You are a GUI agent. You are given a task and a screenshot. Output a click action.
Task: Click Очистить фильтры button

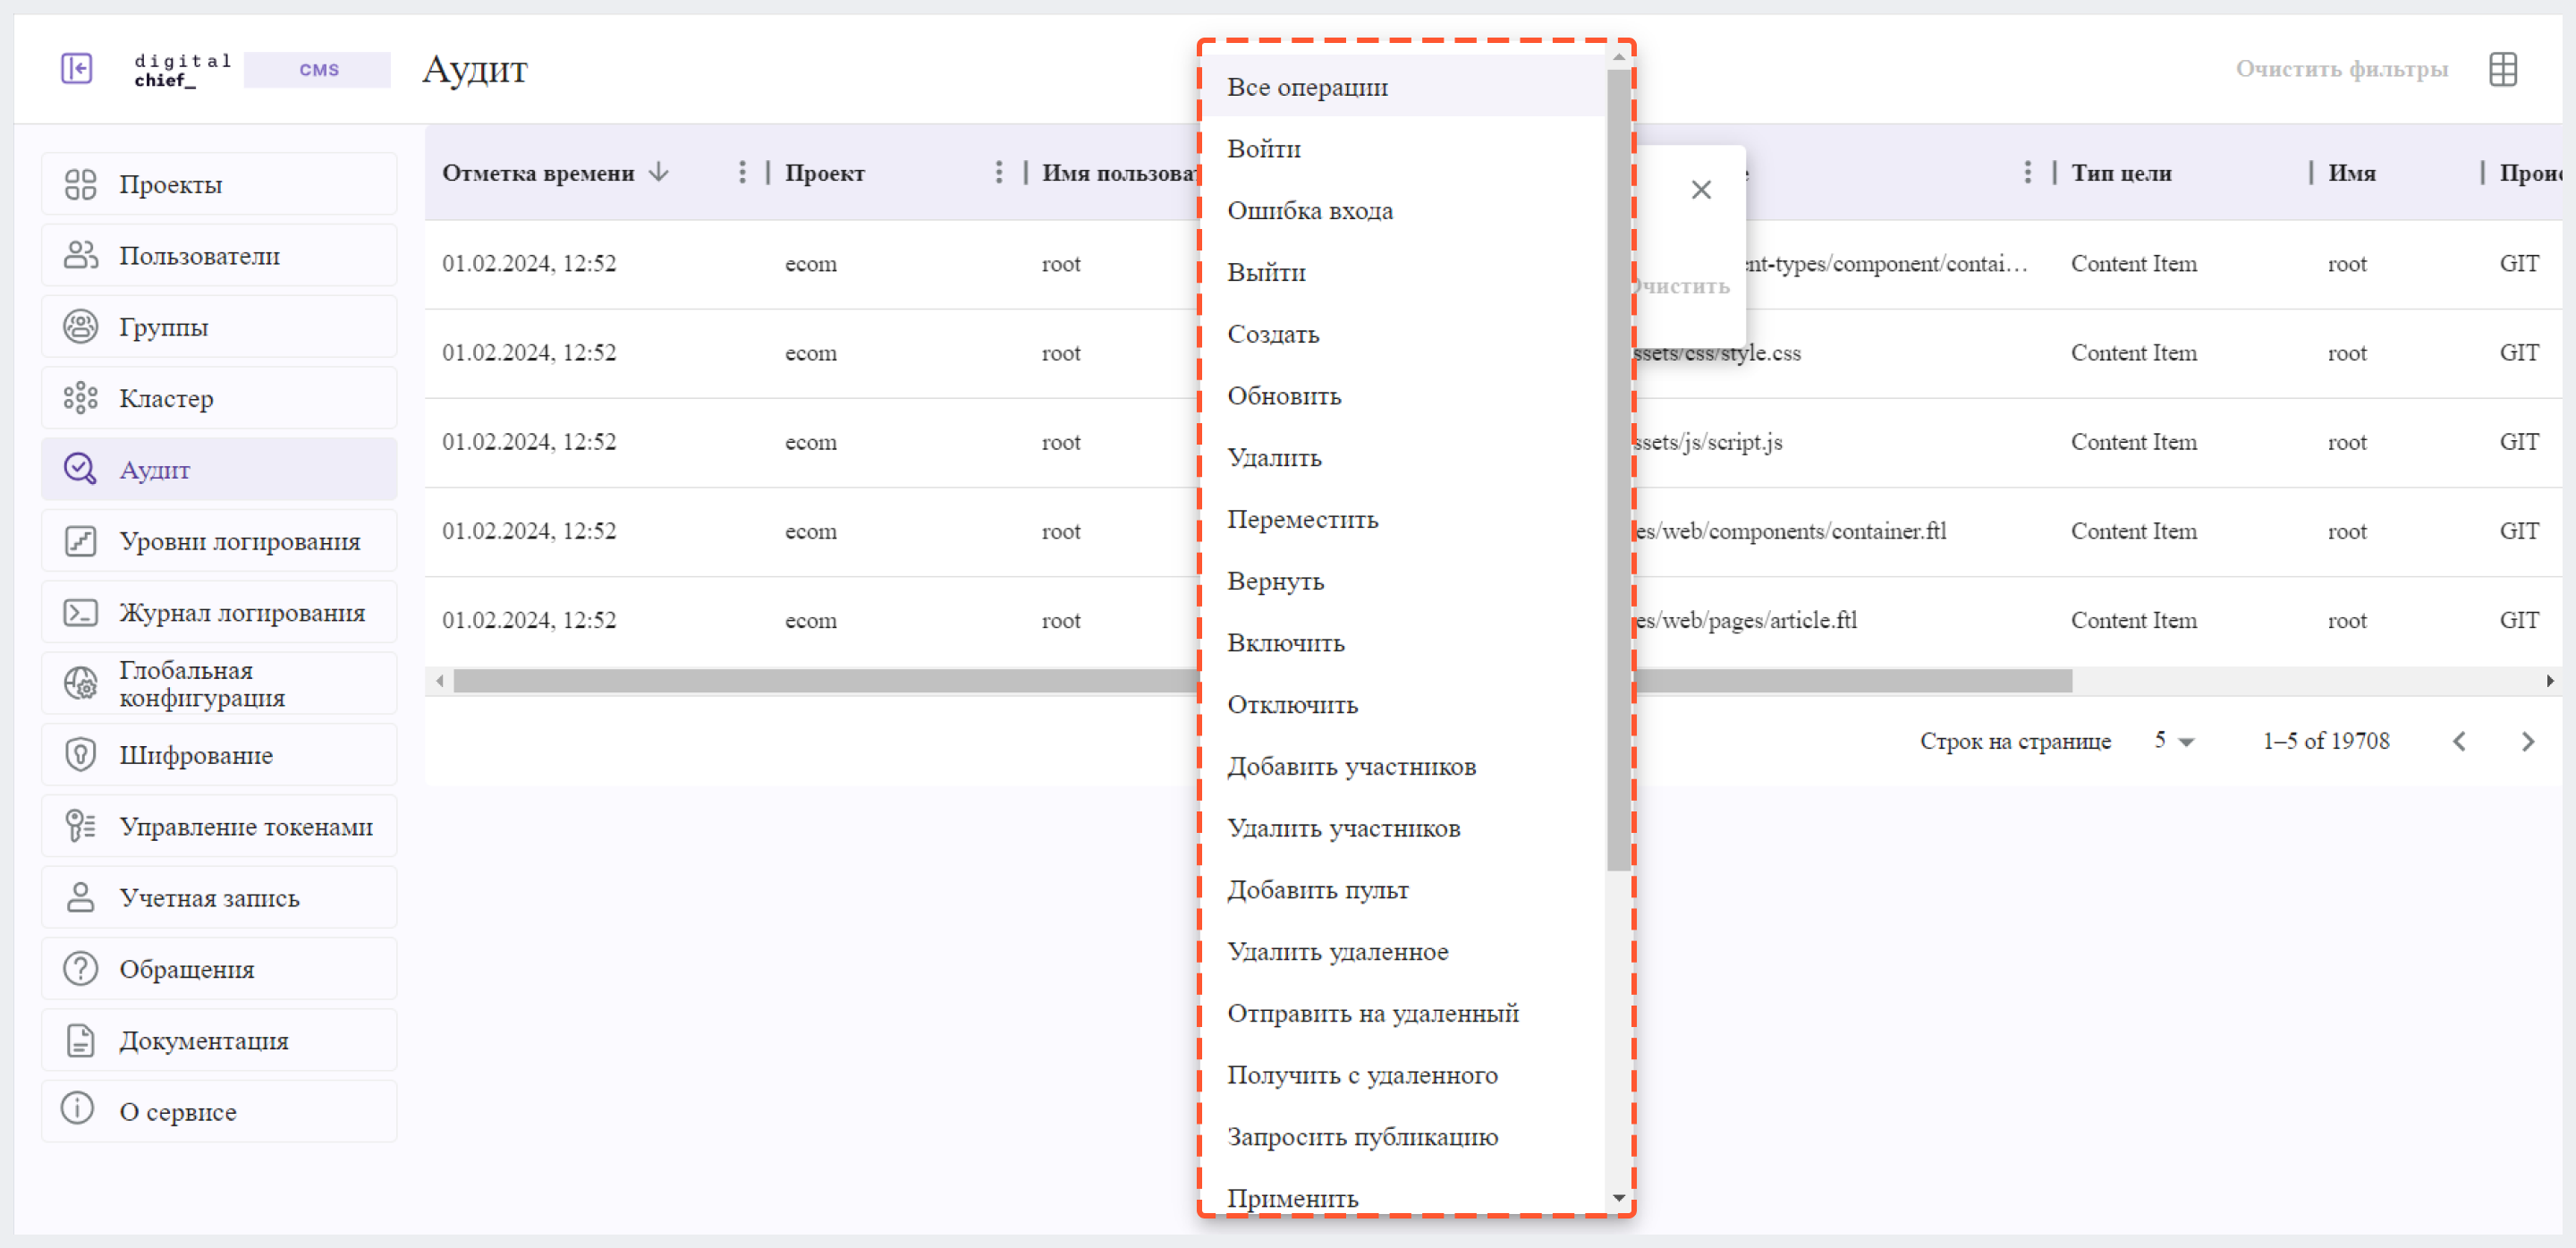pos(2341,68)
